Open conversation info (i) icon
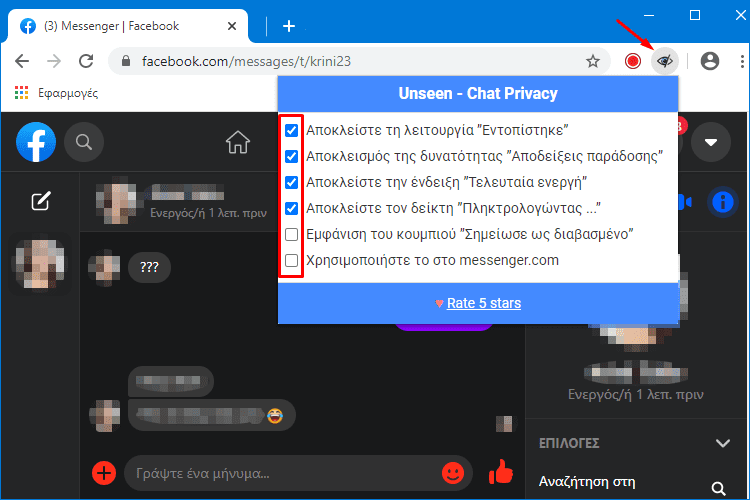 (723, 202)
